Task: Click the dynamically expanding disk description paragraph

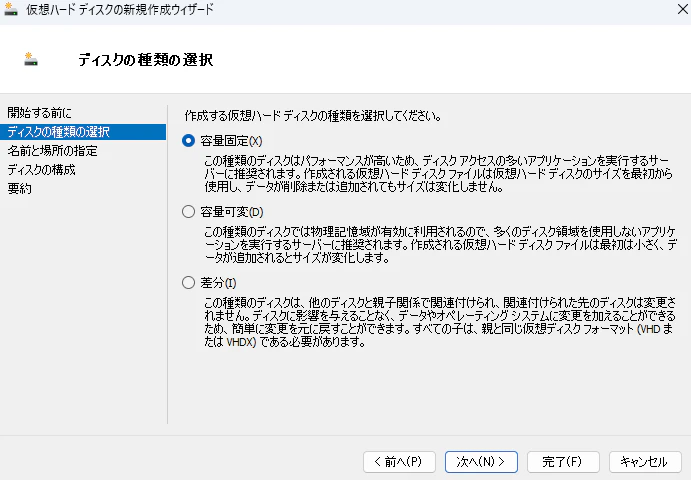Action: pyautogui.click(x=440, y=245)
